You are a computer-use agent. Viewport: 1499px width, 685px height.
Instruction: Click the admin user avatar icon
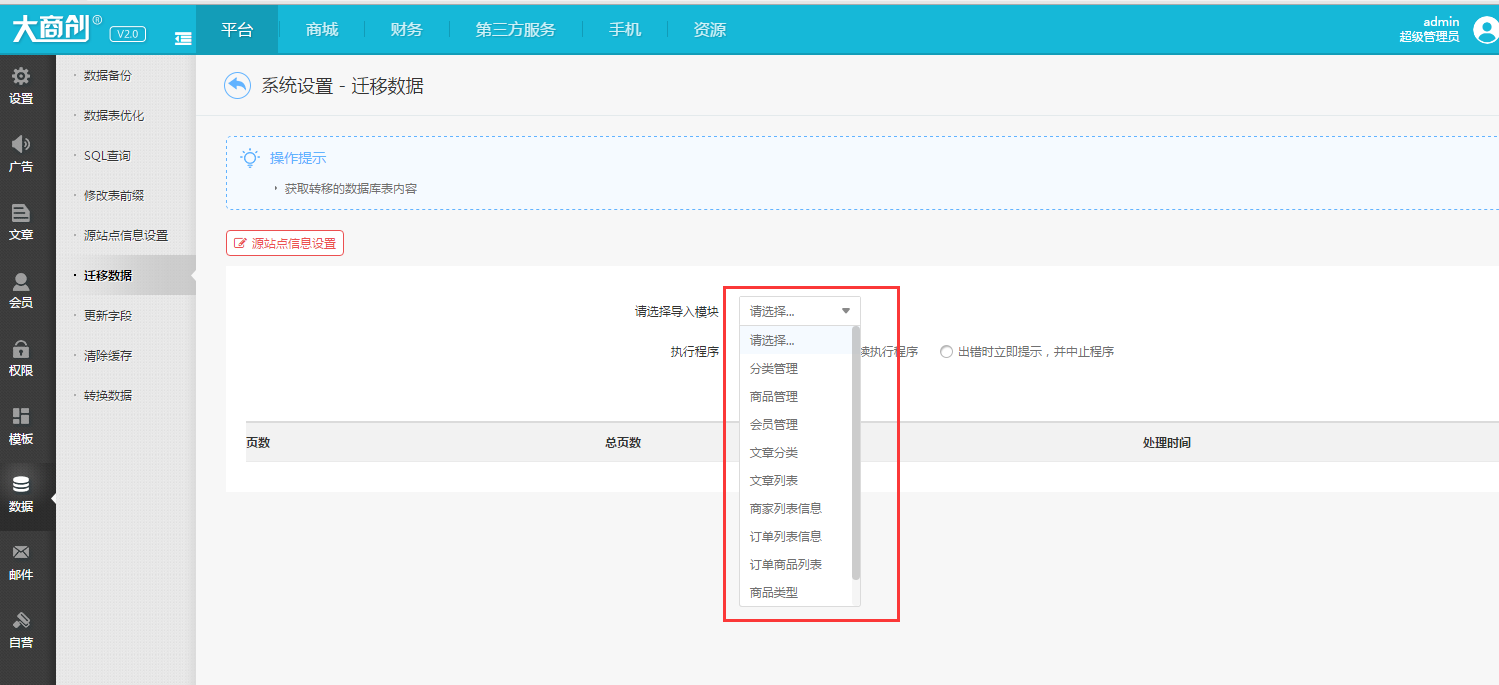point(1485,30)
